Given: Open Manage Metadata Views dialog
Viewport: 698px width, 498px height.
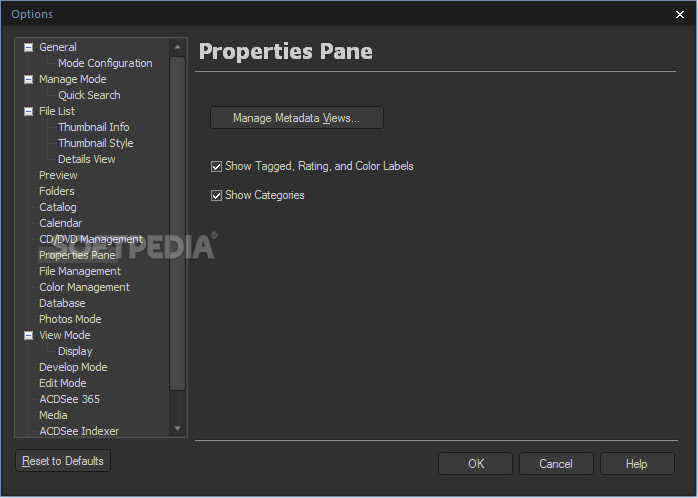Looking at the screenshot, I should click(x=296, y=117).
